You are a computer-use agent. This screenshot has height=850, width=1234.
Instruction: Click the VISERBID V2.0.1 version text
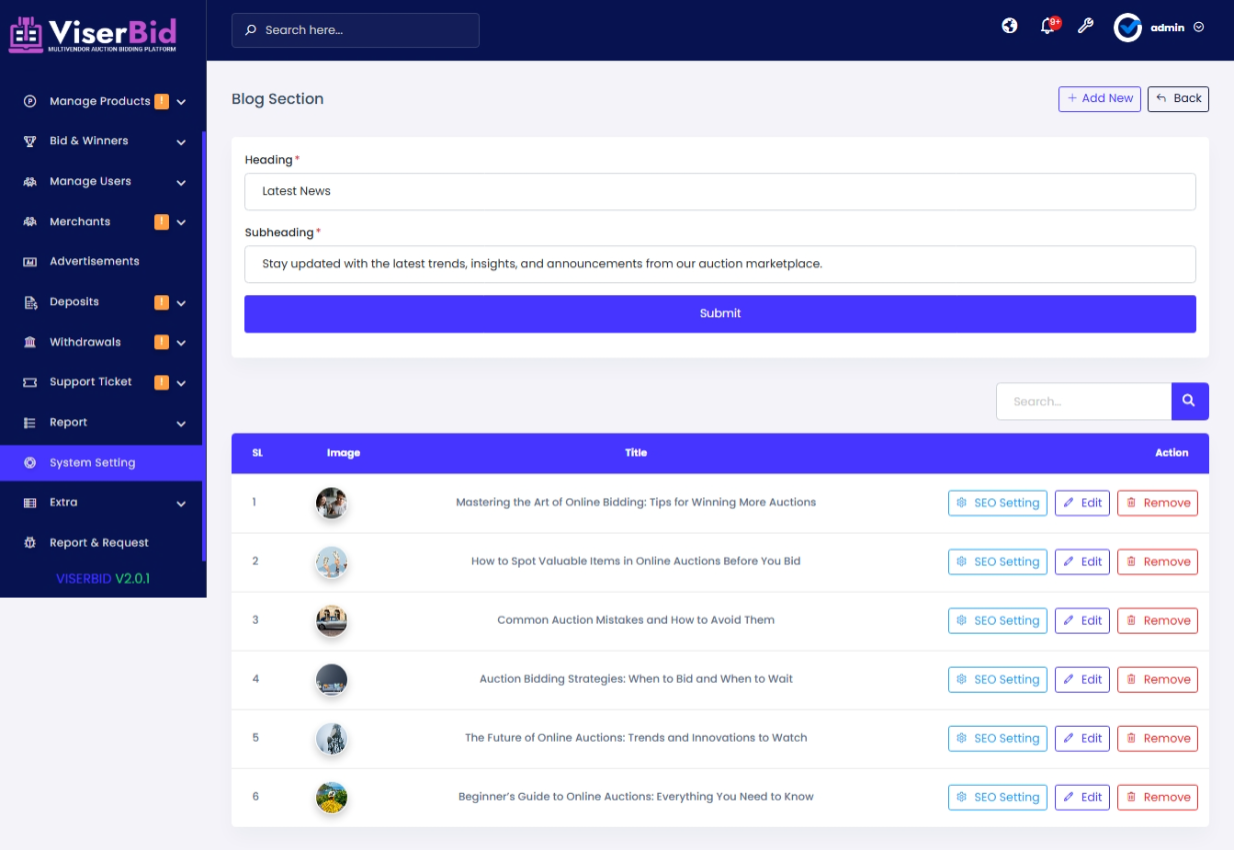pyautogui.click(x=103, y=579)
